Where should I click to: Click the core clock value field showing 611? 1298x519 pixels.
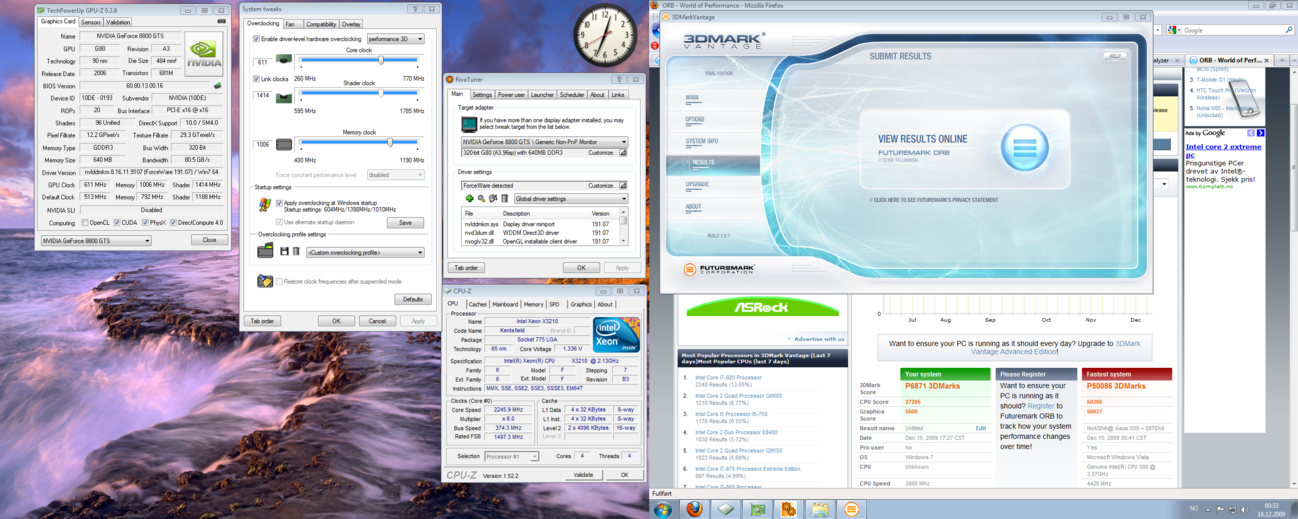264,62
